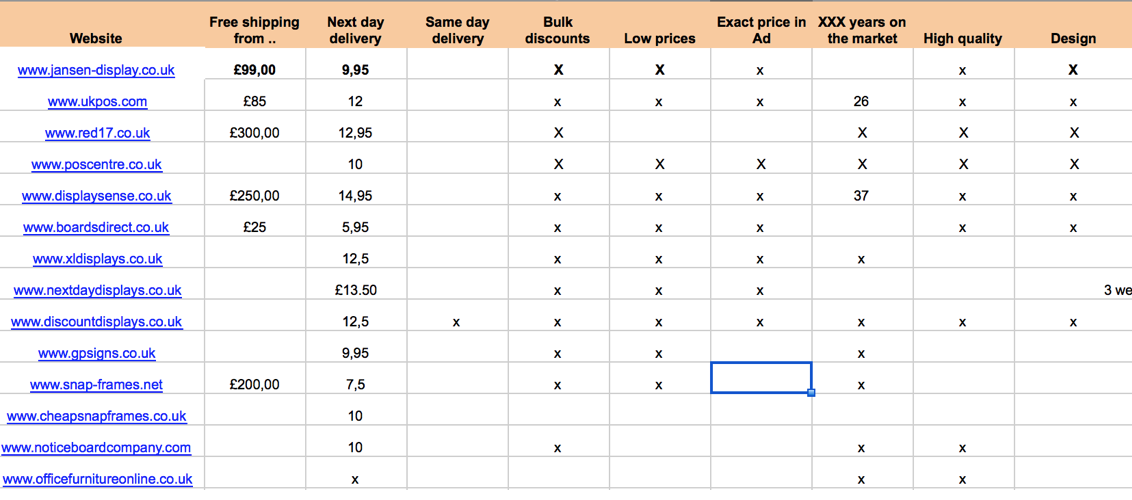Open the www.jansen-display.co.uk link

pos(96,70)
